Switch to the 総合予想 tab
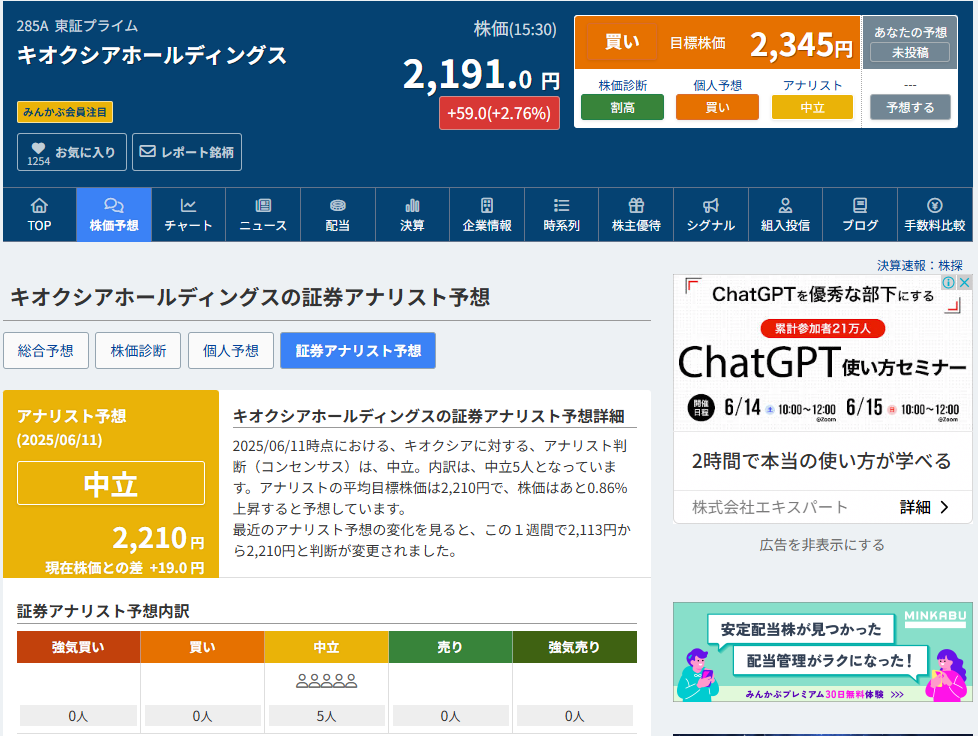This screenshot has height=736, width=978. pos(46,351)
